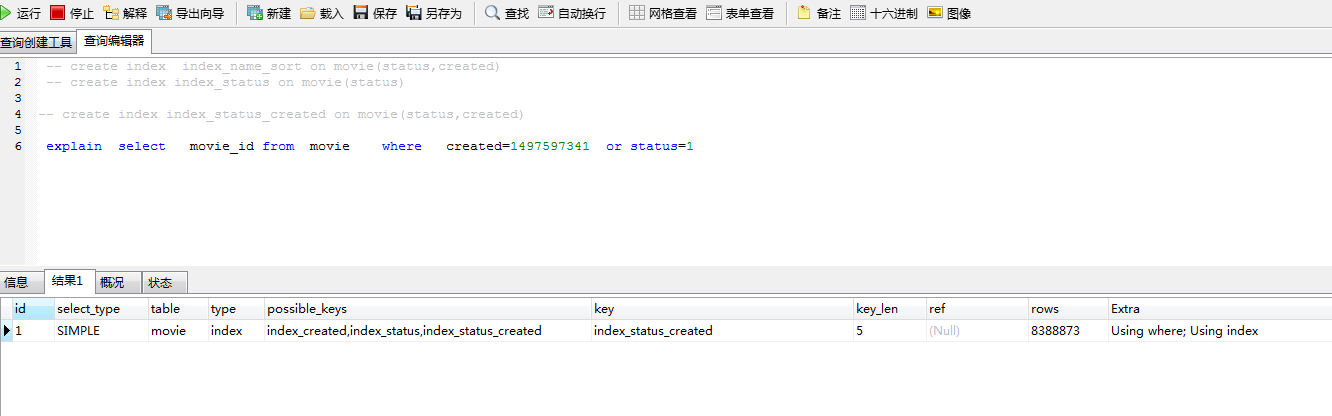Click the 停止 (Stop) toolbar button
The height and width of the screenshot is (416, 1332).
click(72, 13)
